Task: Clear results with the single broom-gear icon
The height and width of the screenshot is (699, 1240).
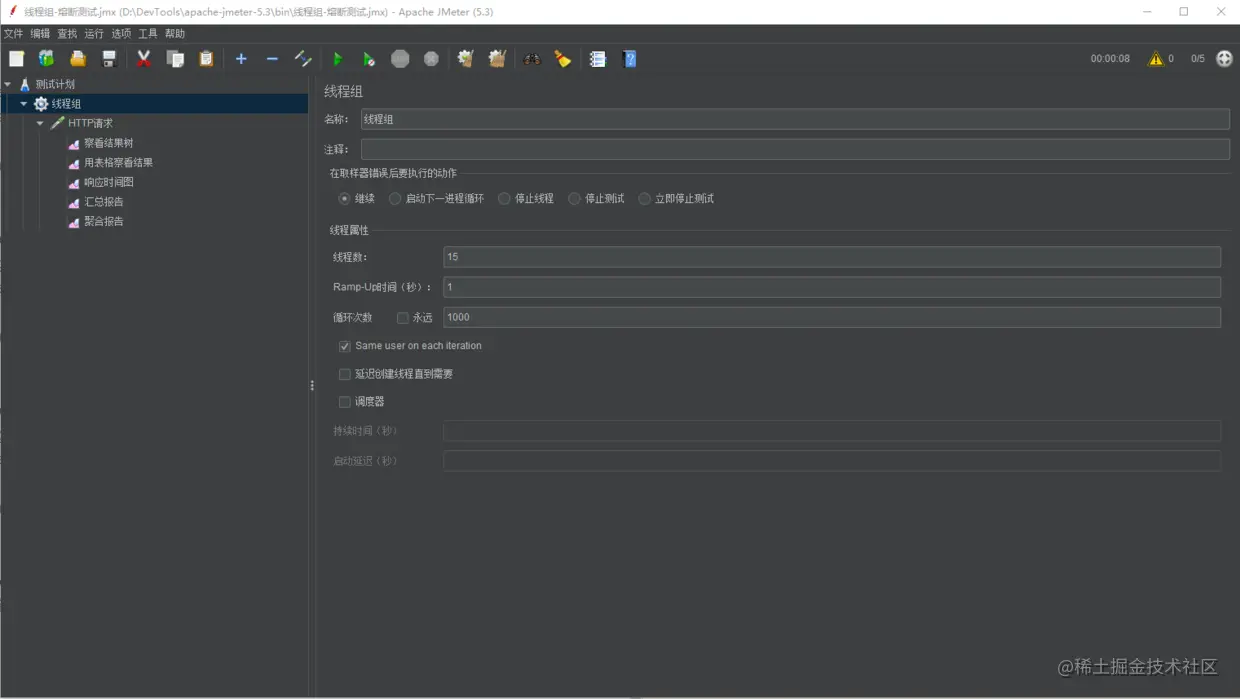Action: pos(465,59)
